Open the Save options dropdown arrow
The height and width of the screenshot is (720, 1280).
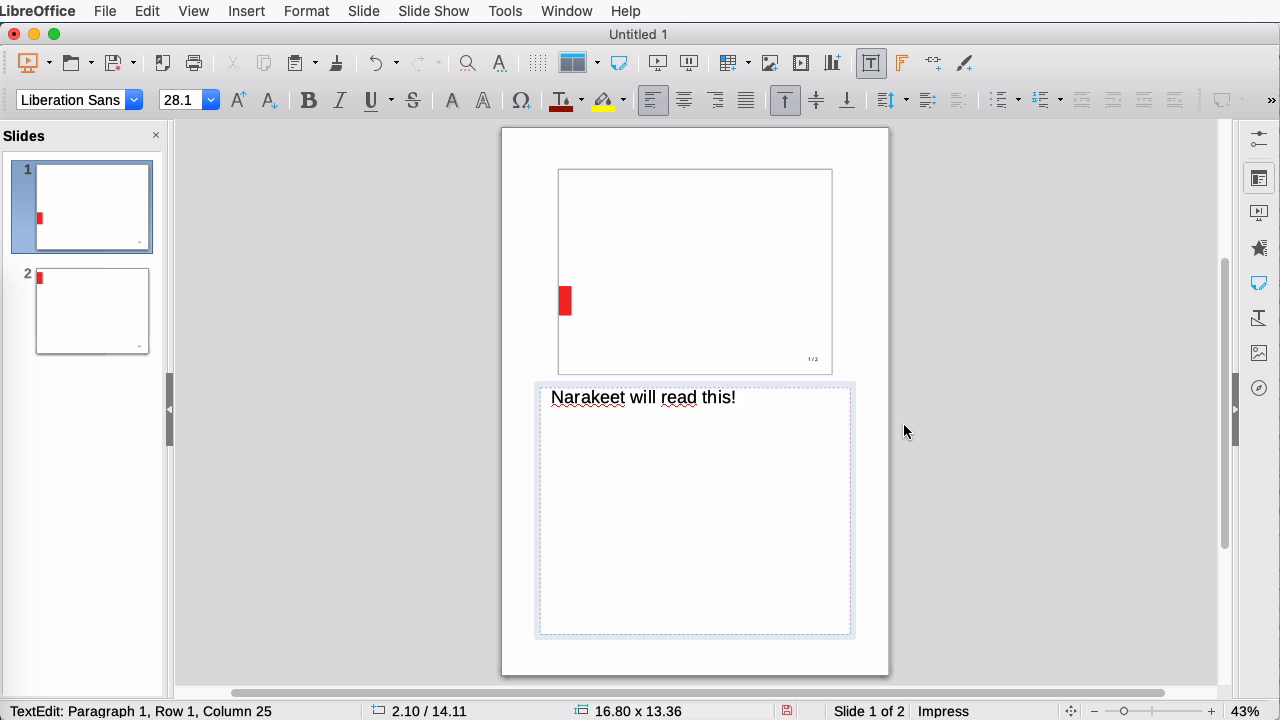click(x=133, y=63)
